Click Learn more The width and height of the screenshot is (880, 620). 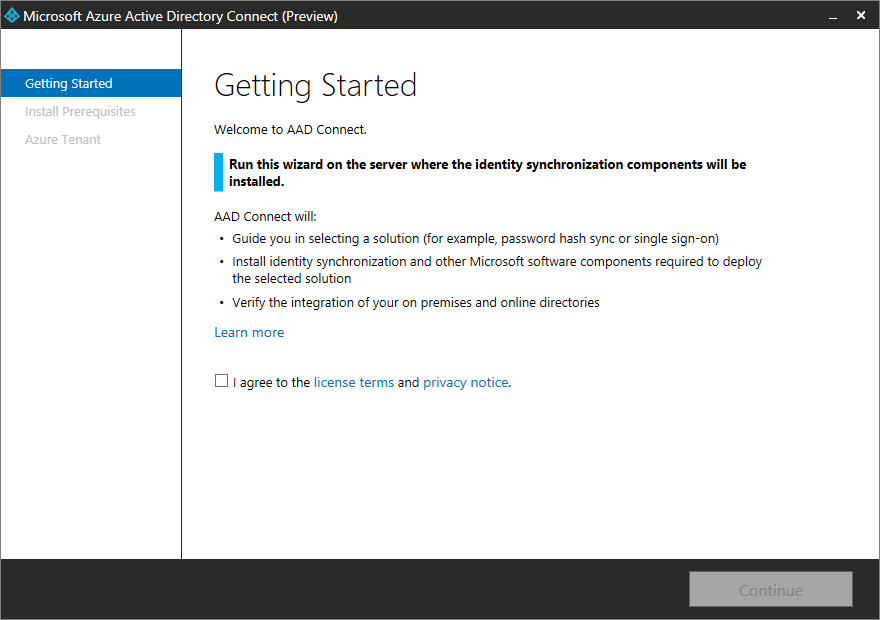pyautogui.click(x=249, y=332)
